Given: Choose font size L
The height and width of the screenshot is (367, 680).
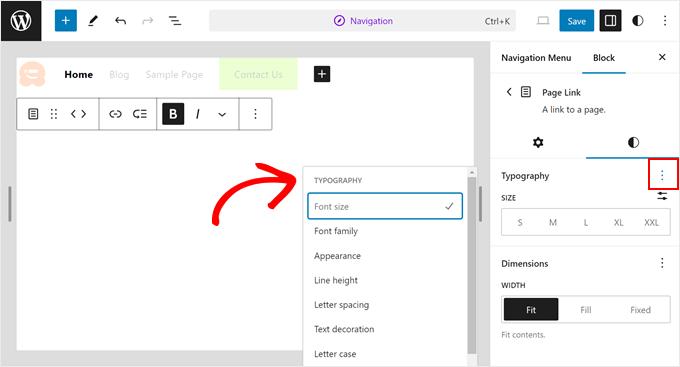Looking at the screenshot, I should (586, 223).
